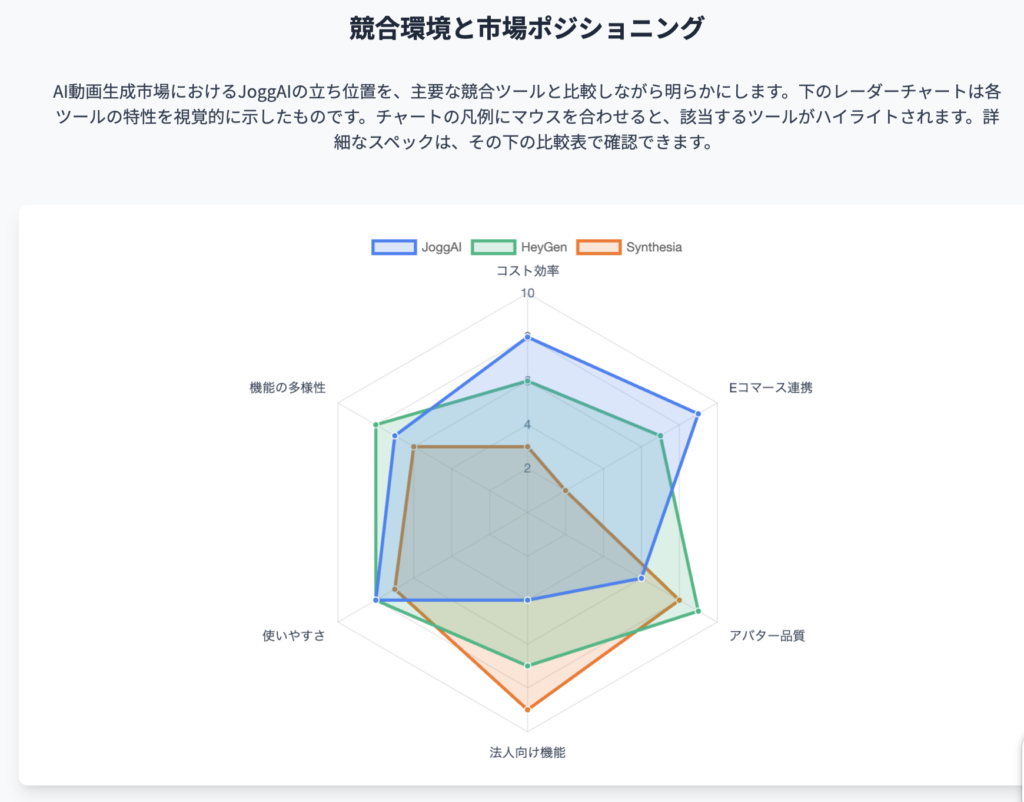Viewport: 1024px width, 802px height.
Task: Click the Synthesia legend label
Action: tap(654, 248)
